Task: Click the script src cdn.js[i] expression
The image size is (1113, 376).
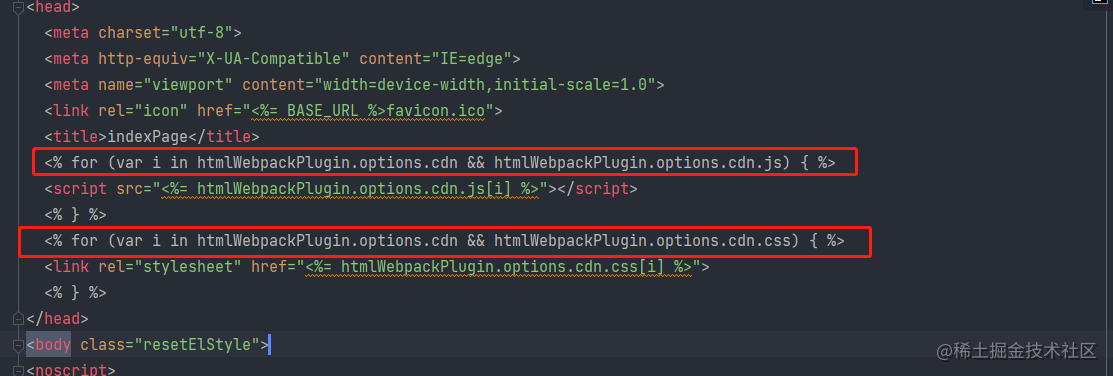Action: pyautogui.click(x=350, y=189)
